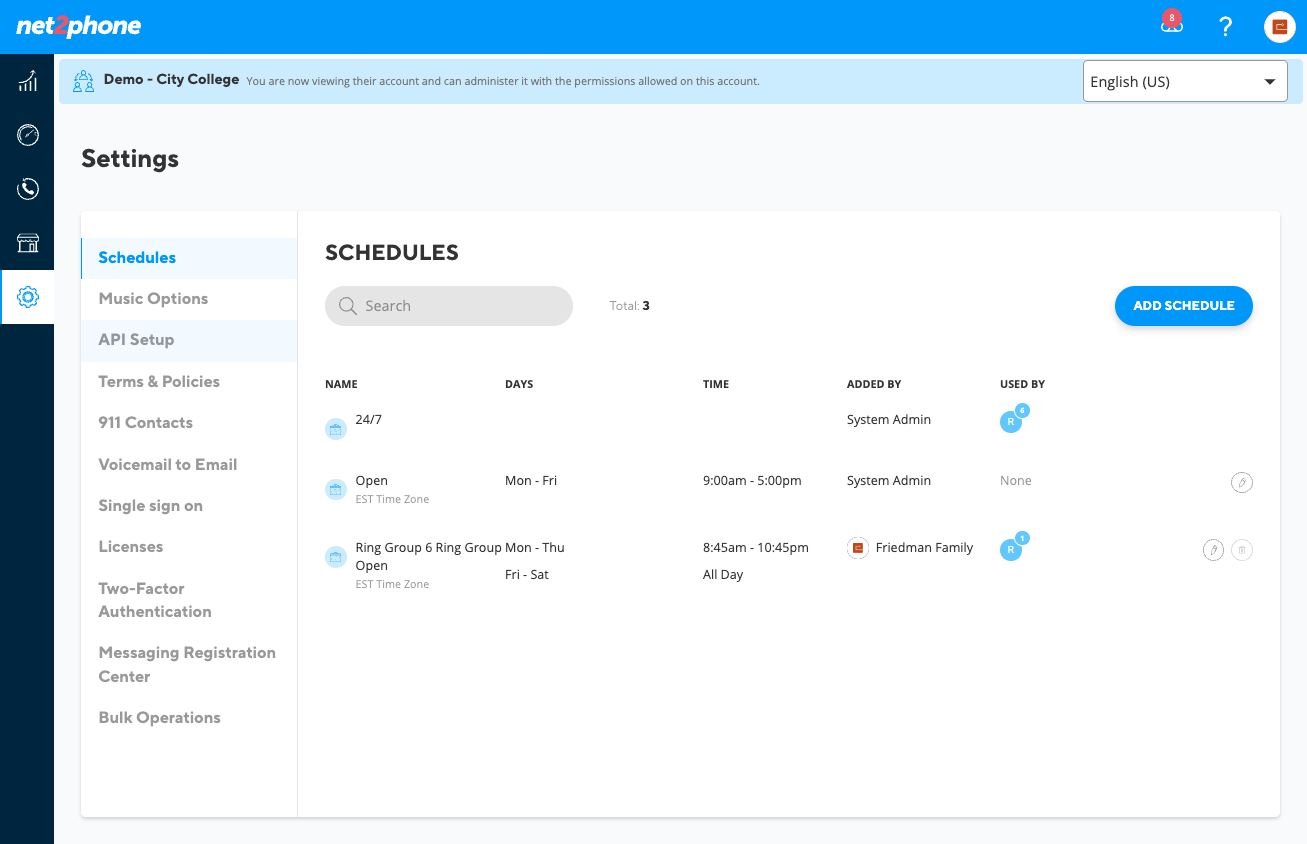This screenshot has width=1307, height=844.
Task: Click the calendar icon for 24/7 schedule
Action: (336, 429)
